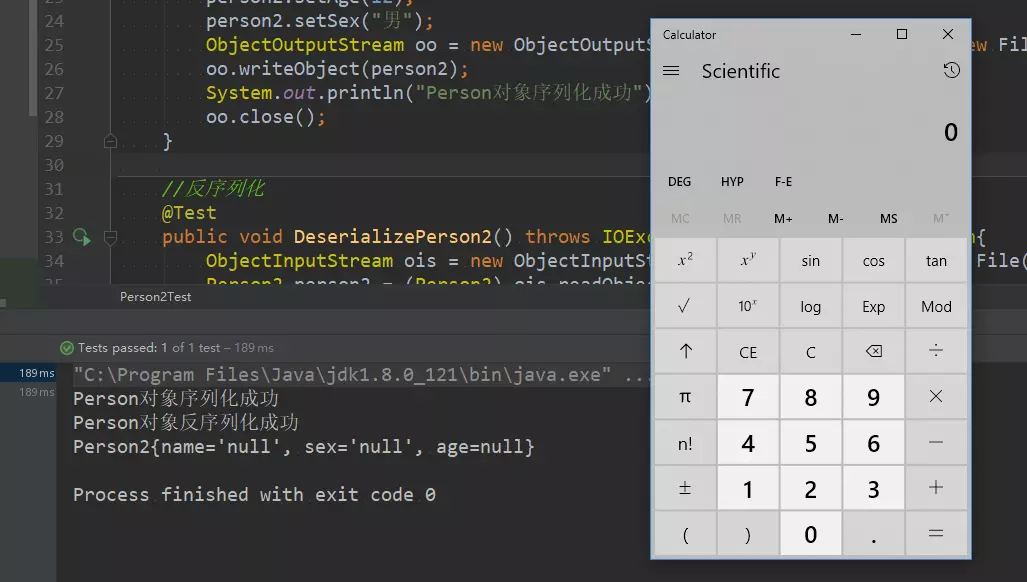Click the open parenthesis button
The height and width of the screenshot is (582, 1027).
click(685, 534)
